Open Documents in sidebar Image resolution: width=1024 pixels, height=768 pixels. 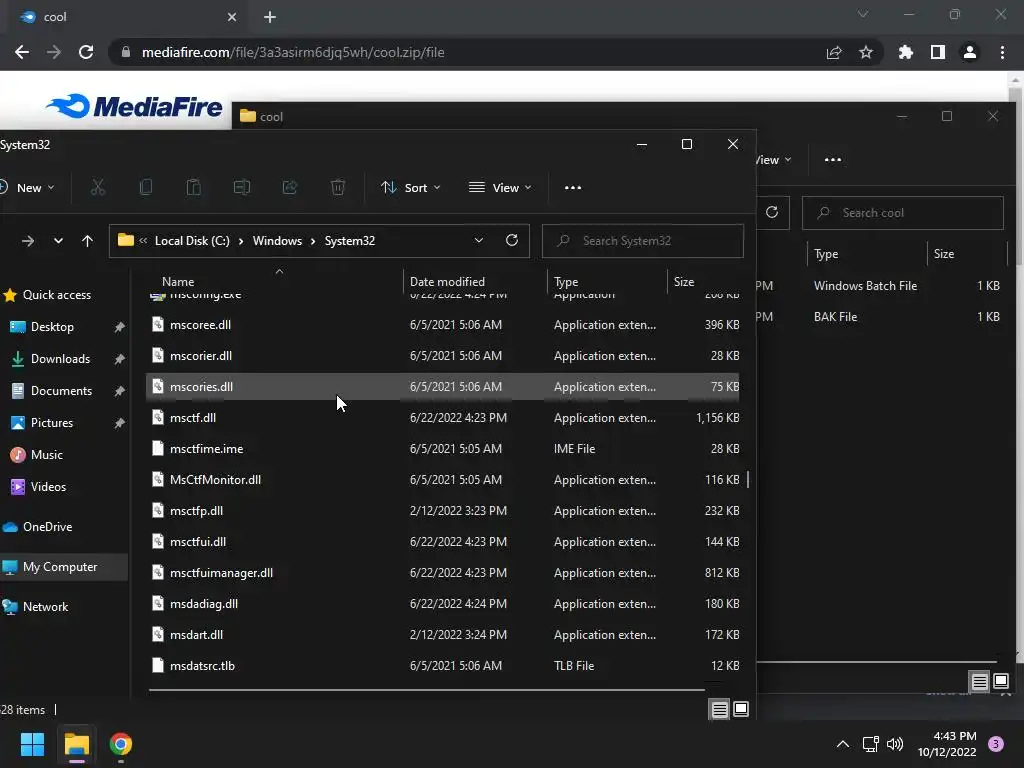61,391
